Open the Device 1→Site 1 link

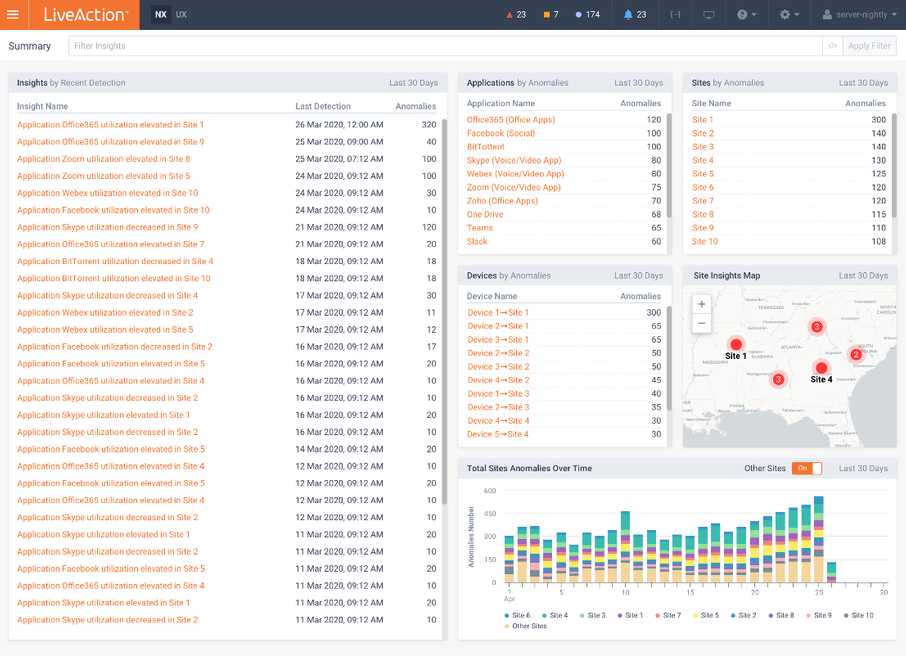pos(497,313)
